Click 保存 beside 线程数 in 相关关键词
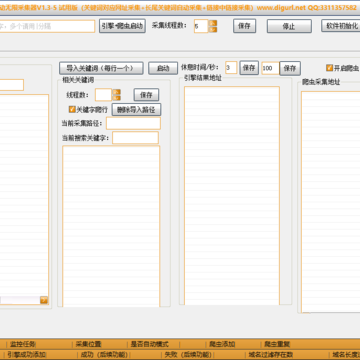Image resolution: width=360 pixels, height=360 pixels. click(x=146, y=95)
